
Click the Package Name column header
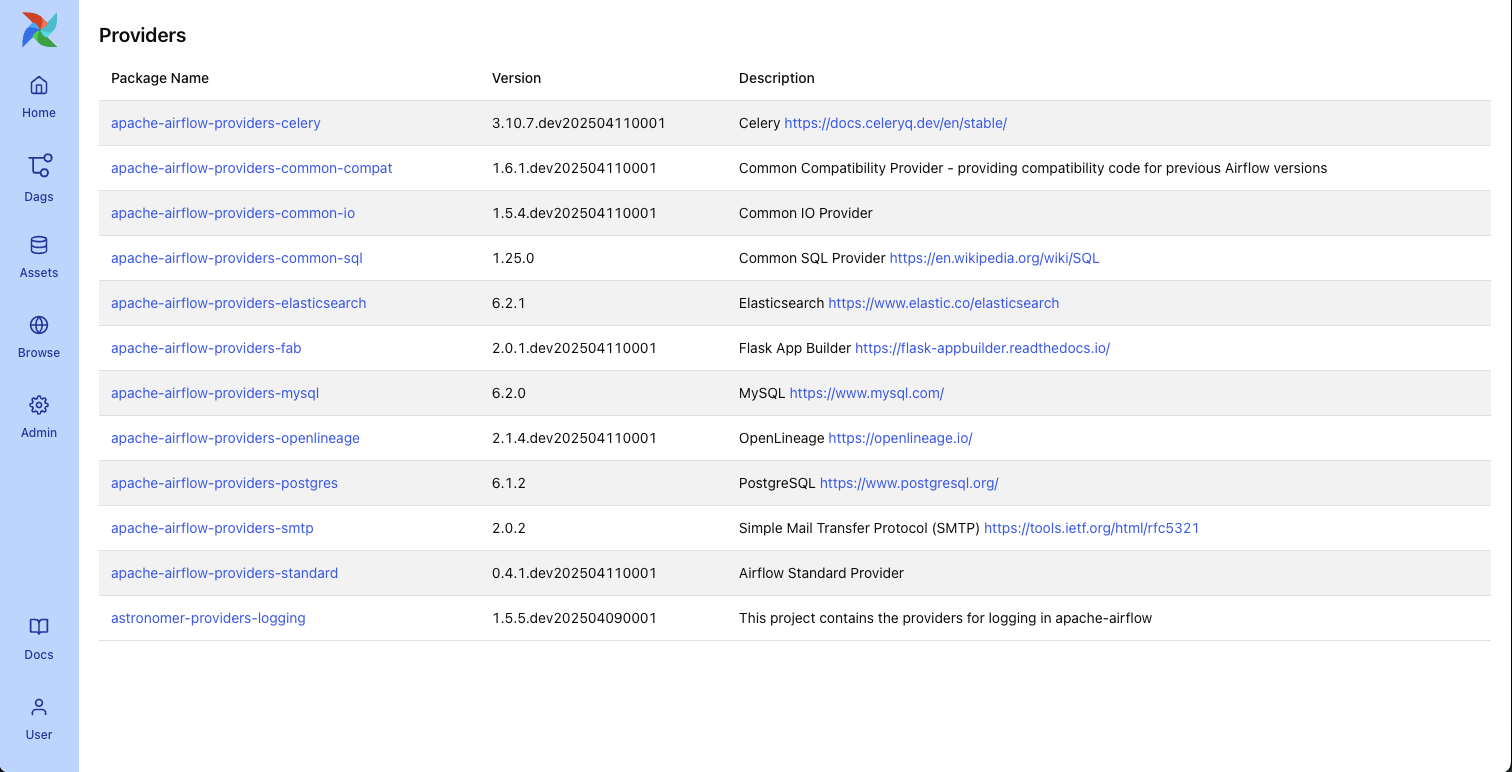point(160,78)
